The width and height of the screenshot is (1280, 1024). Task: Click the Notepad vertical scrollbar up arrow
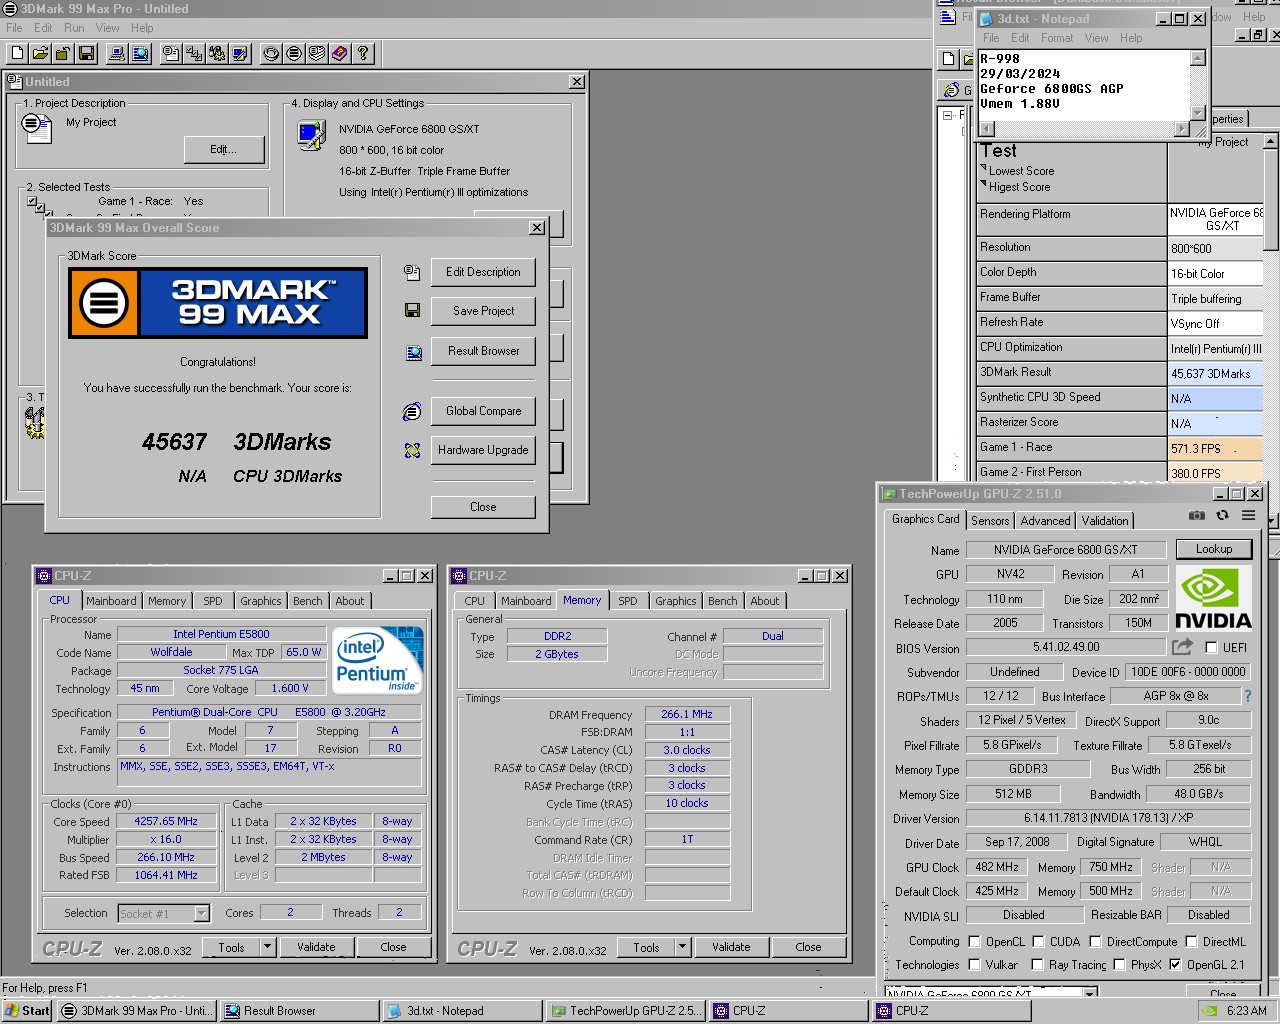1197,59
